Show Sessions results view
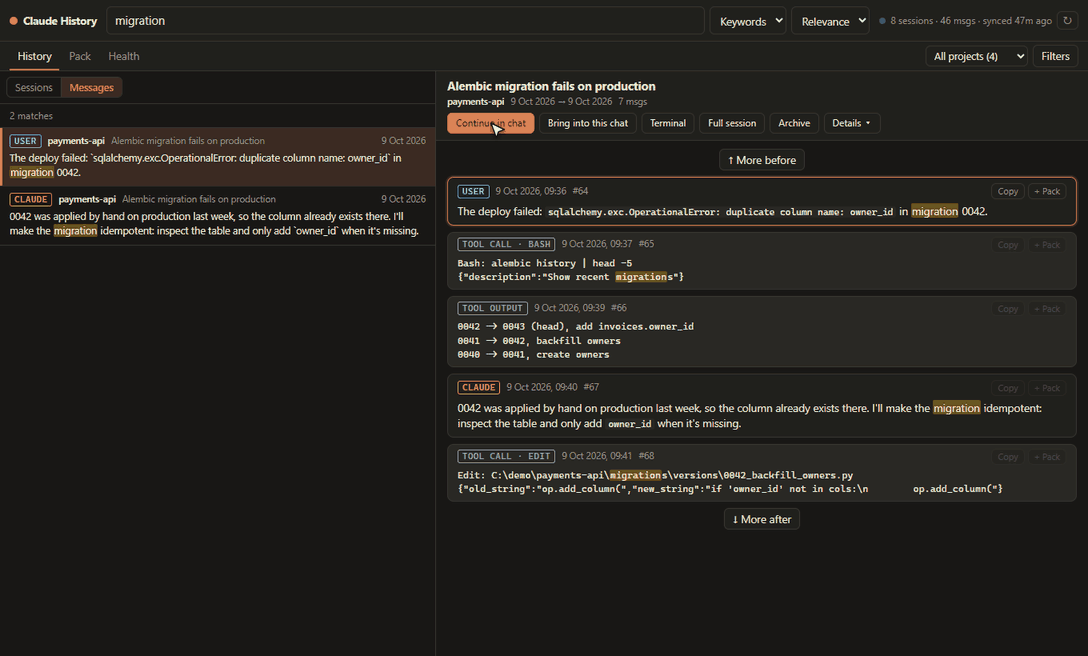This screenshot has width=1088, height=656. point(34,87)
